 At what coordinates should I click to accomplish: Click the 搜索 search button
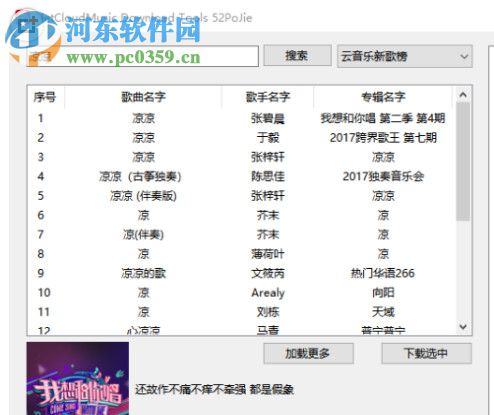click(x=297, y=56)
